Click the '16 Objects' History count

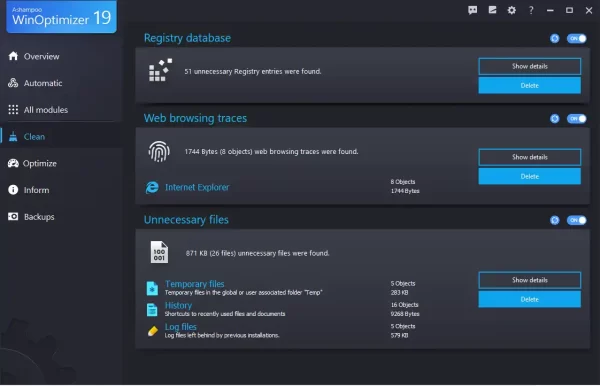[404, 305]
